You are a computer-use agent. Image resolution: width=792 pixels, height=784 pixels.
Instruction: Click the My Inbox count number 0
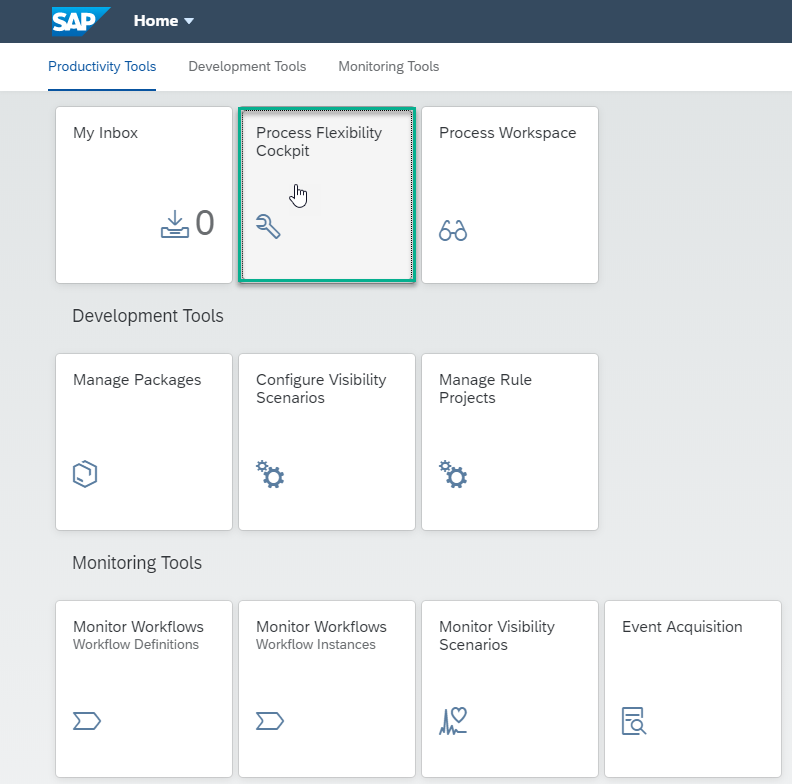click(204, 223)
